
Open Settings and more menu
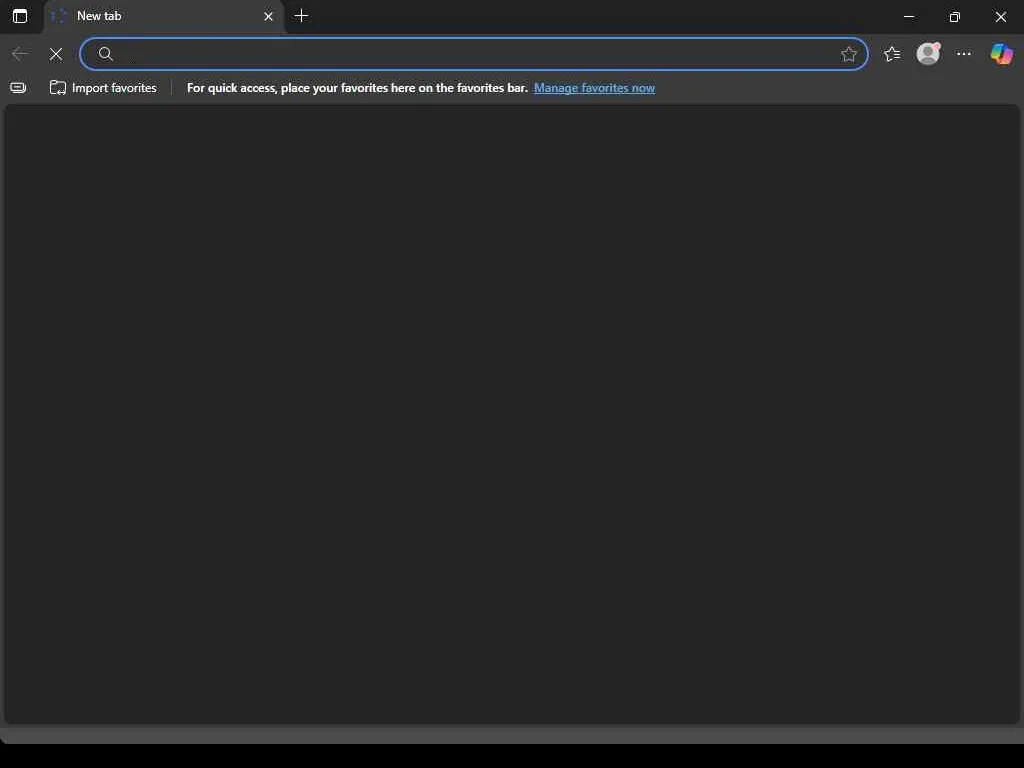point(963,54)
